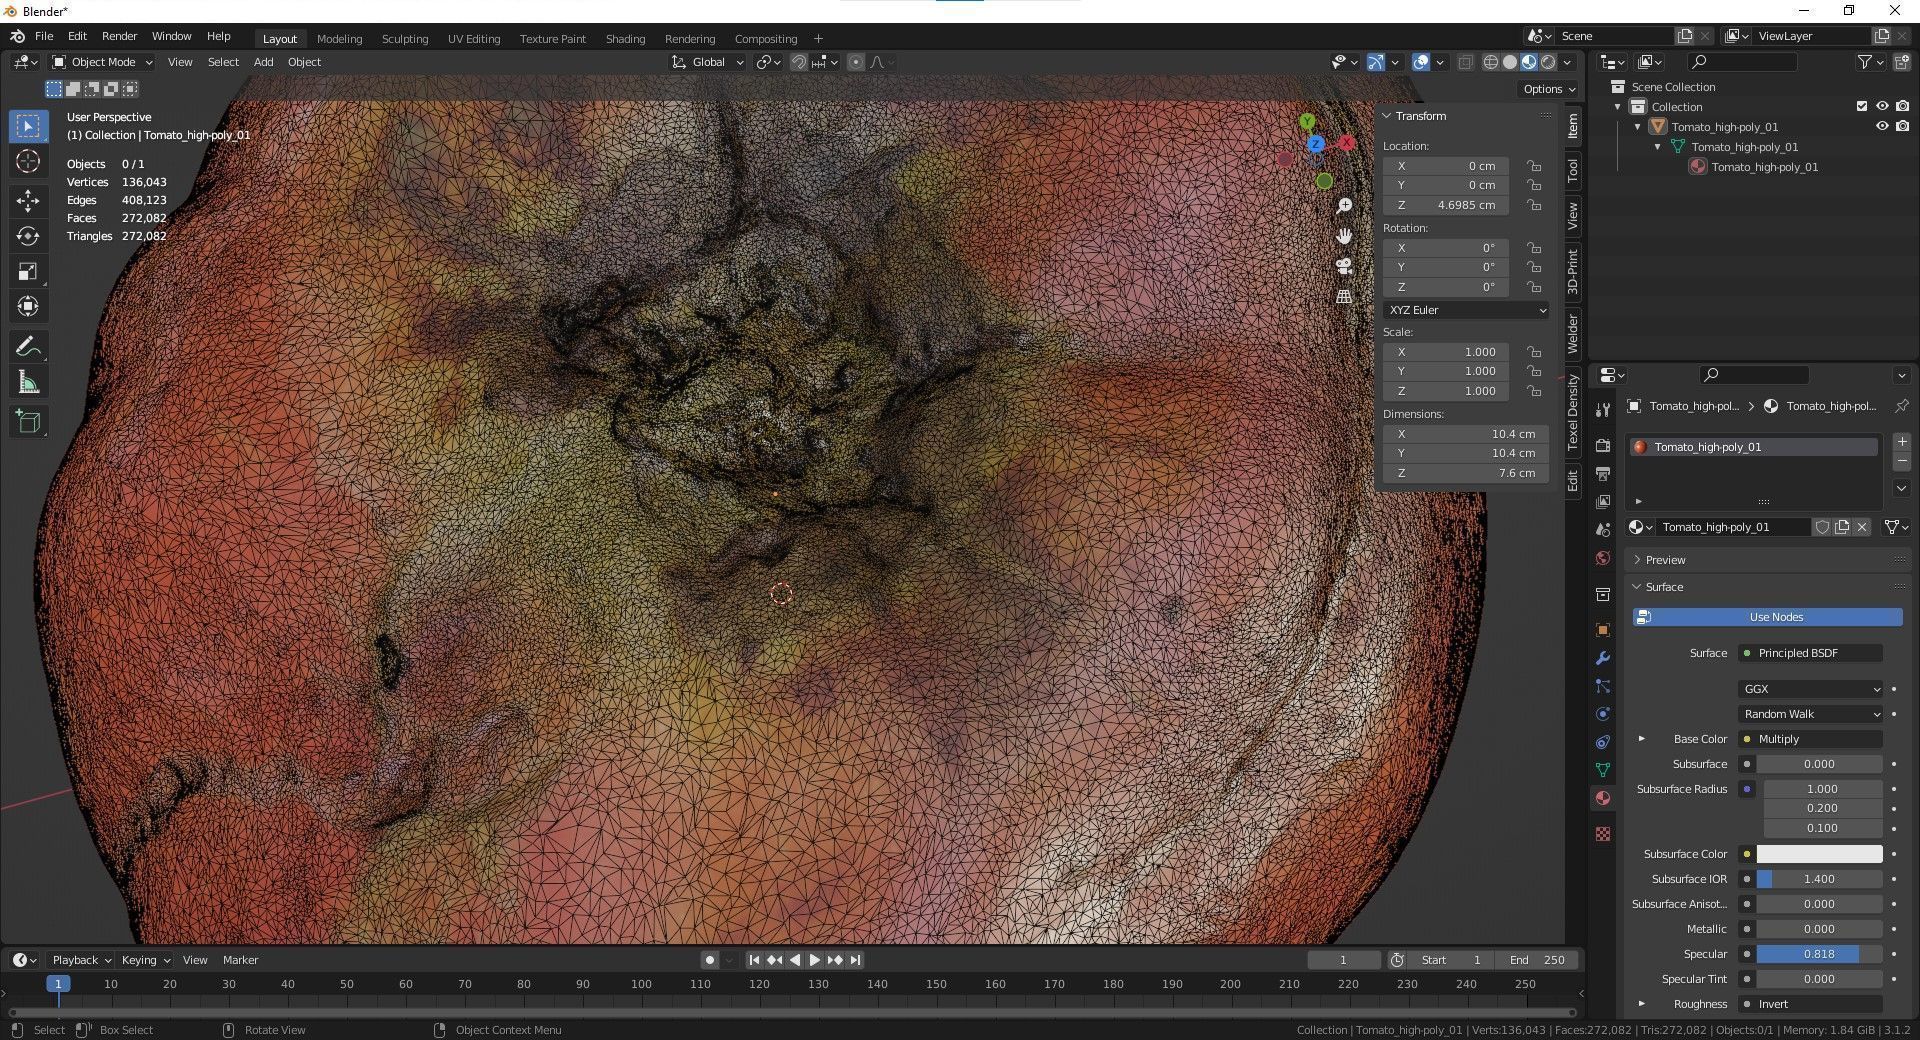Click the Subsurface Color swatch
Screen dimensions: 1920x1040
(x=1818, y=854)
